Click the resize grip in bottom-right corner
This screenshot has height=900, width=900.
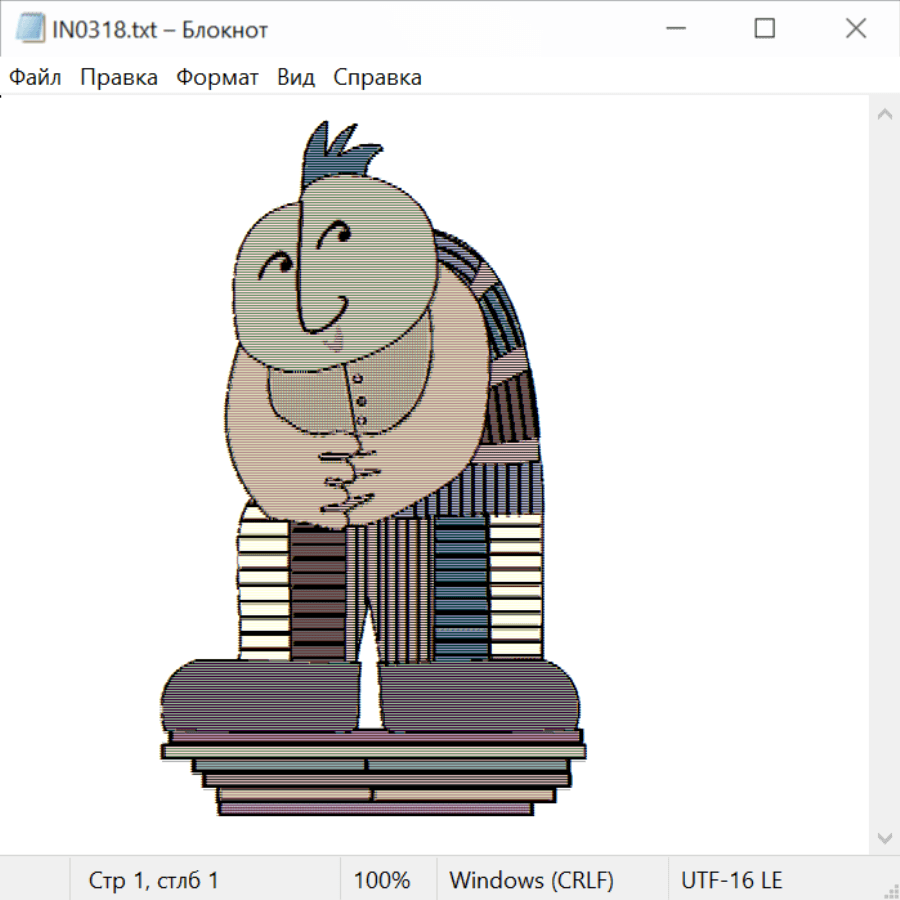click(890, 890)
